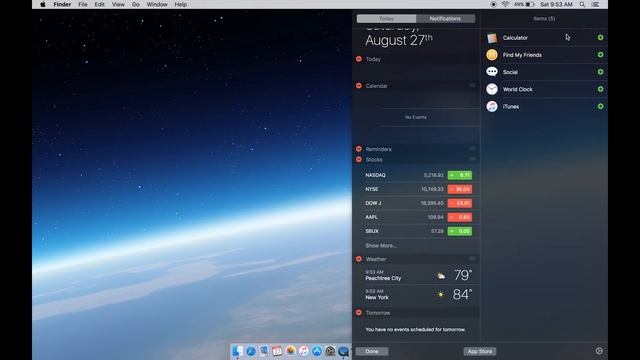The image size is (640, 360).
Task: Open Photos from the Dock
Action: pos(290,351)
